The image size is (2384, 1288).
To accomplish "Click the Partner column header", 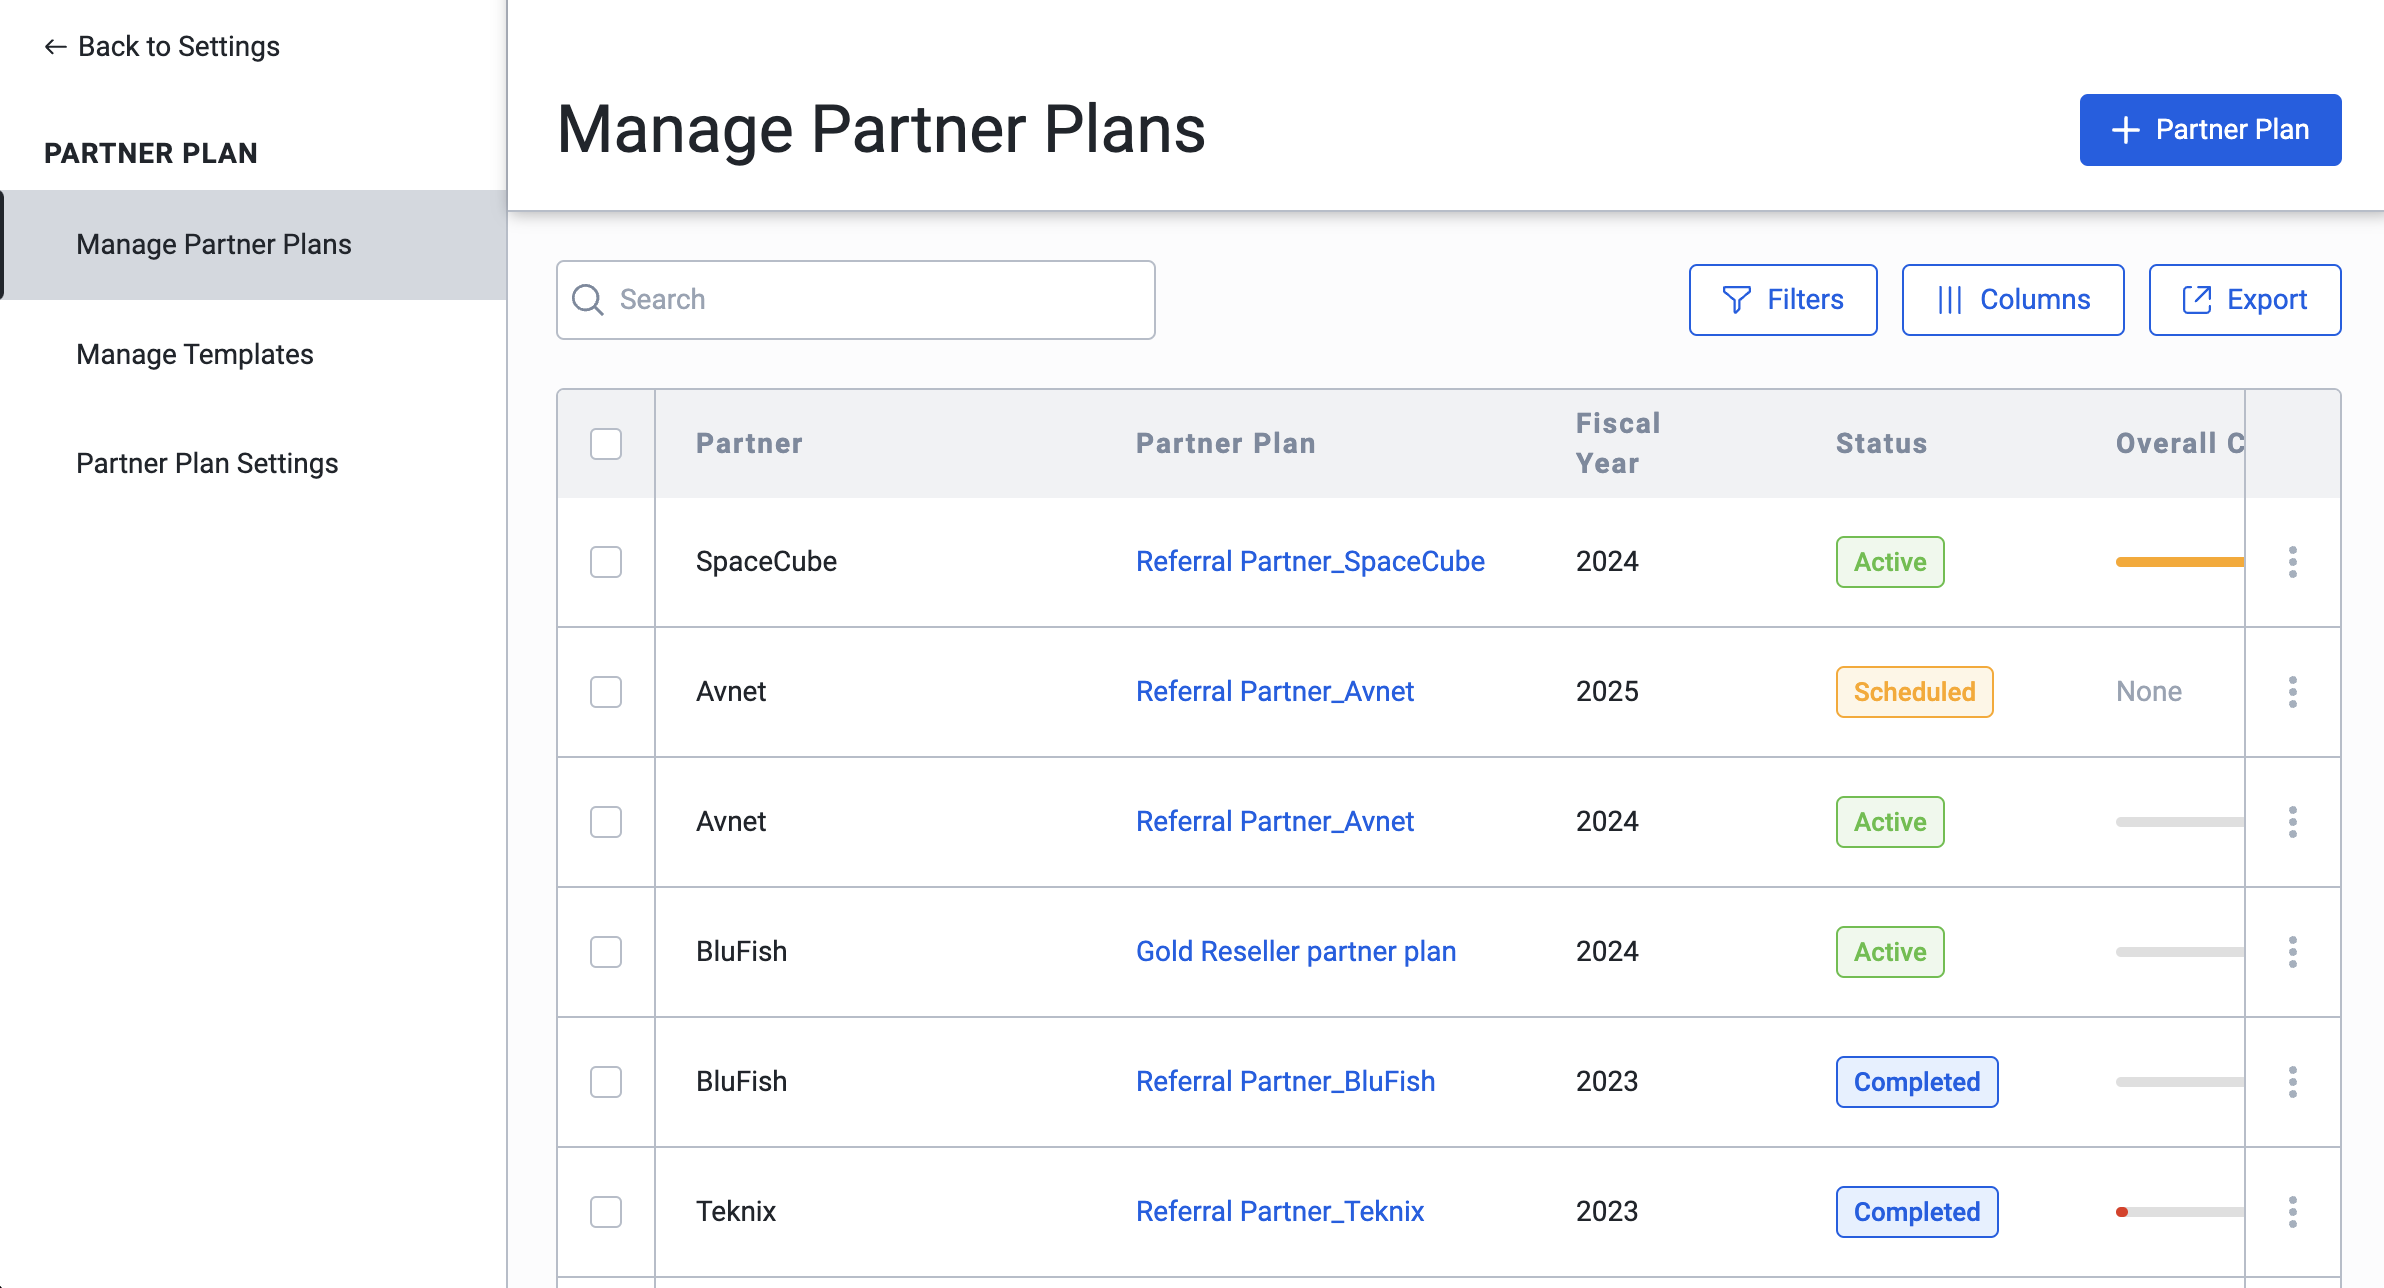I will tap(749, 444).
